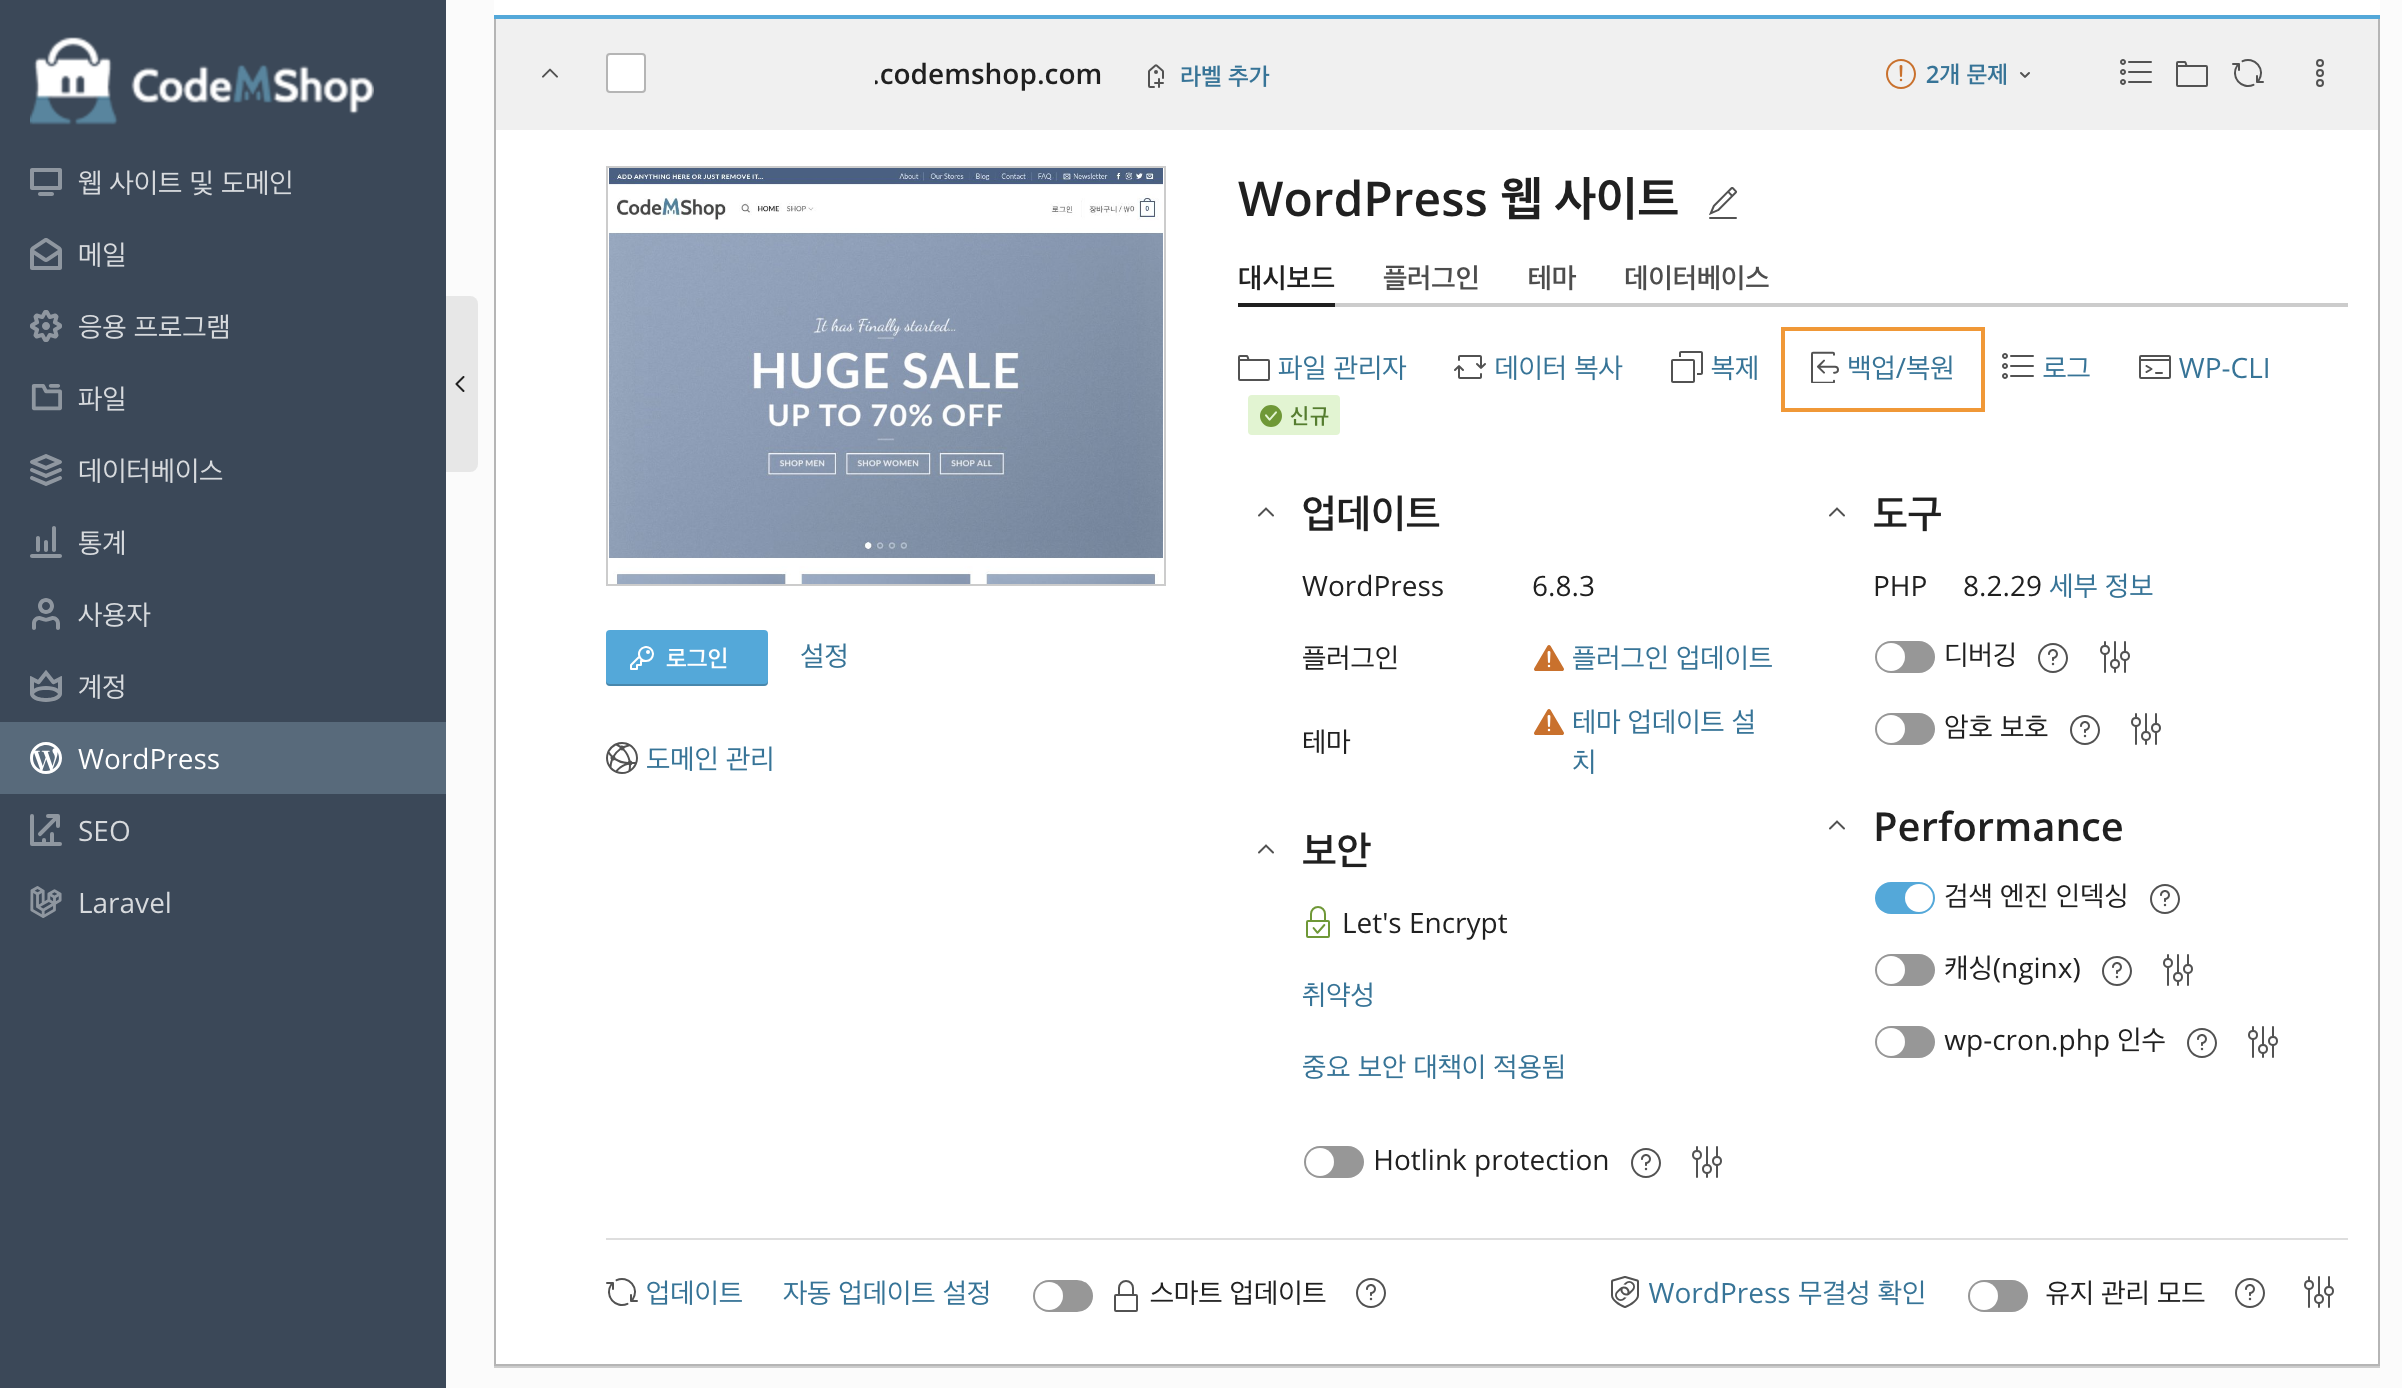Collapse the sidebar with the arrow handle
This screenshot has width=2402, height=1388.
point(460,384)
